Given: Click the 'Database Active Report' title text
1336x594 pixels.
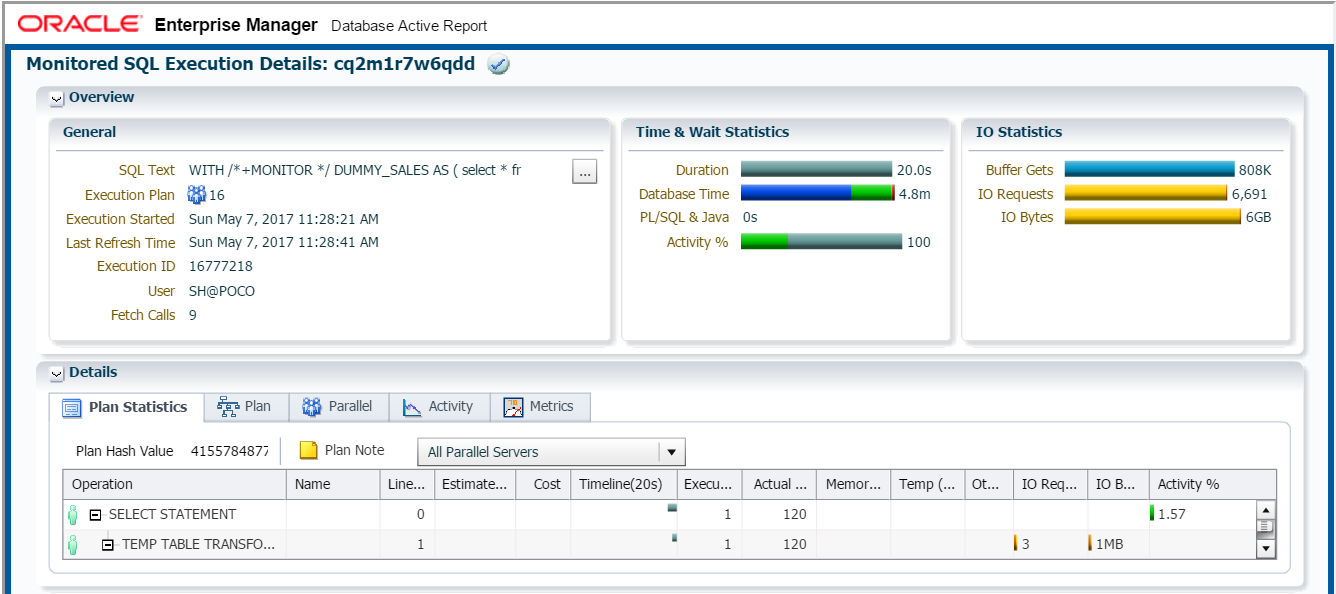Looking at the screenshot, I should tap(409, 26).
